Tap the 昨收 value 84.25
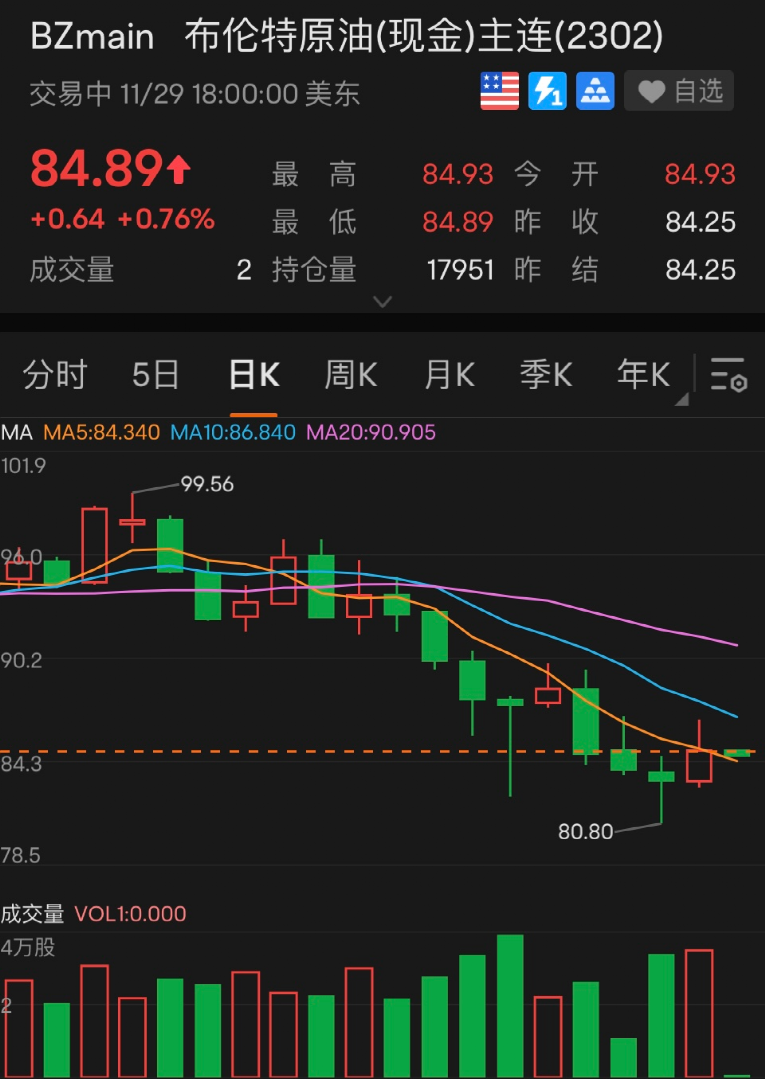This screenshot has height=1079, width=765. [700, 222]
